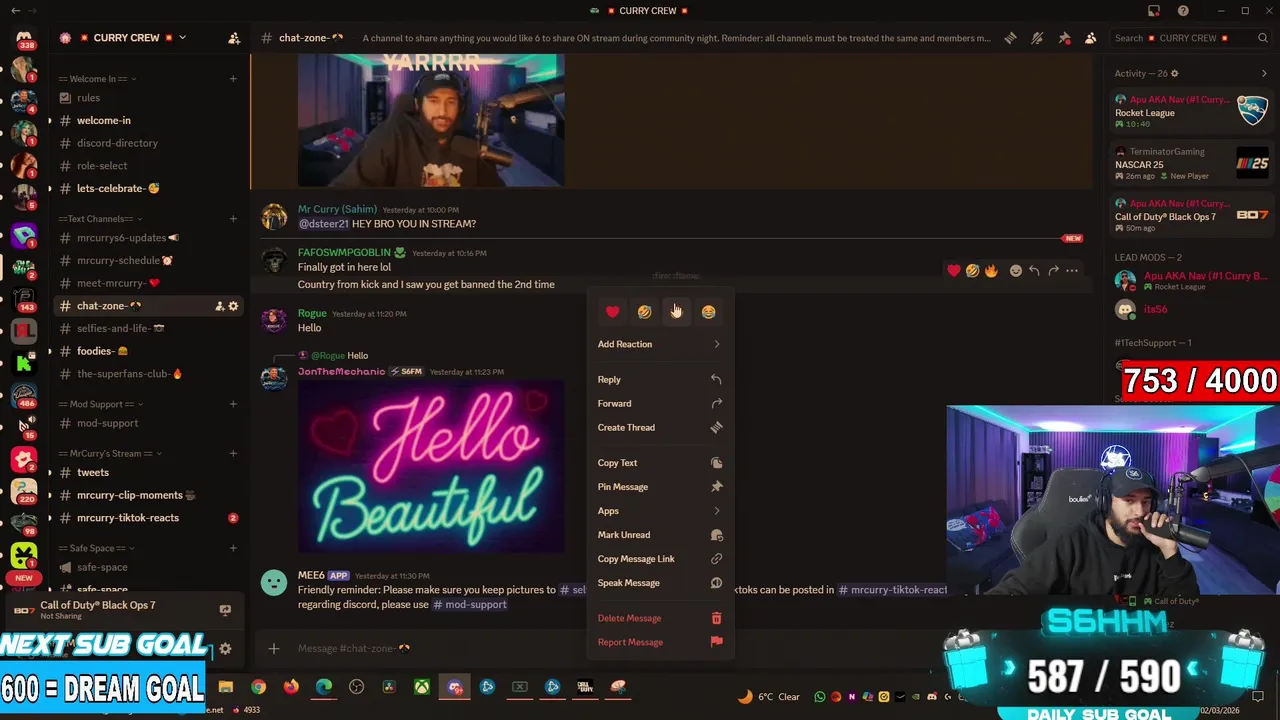Open Firefox from taskbar
1280x720 pixels.
point(291,687)
